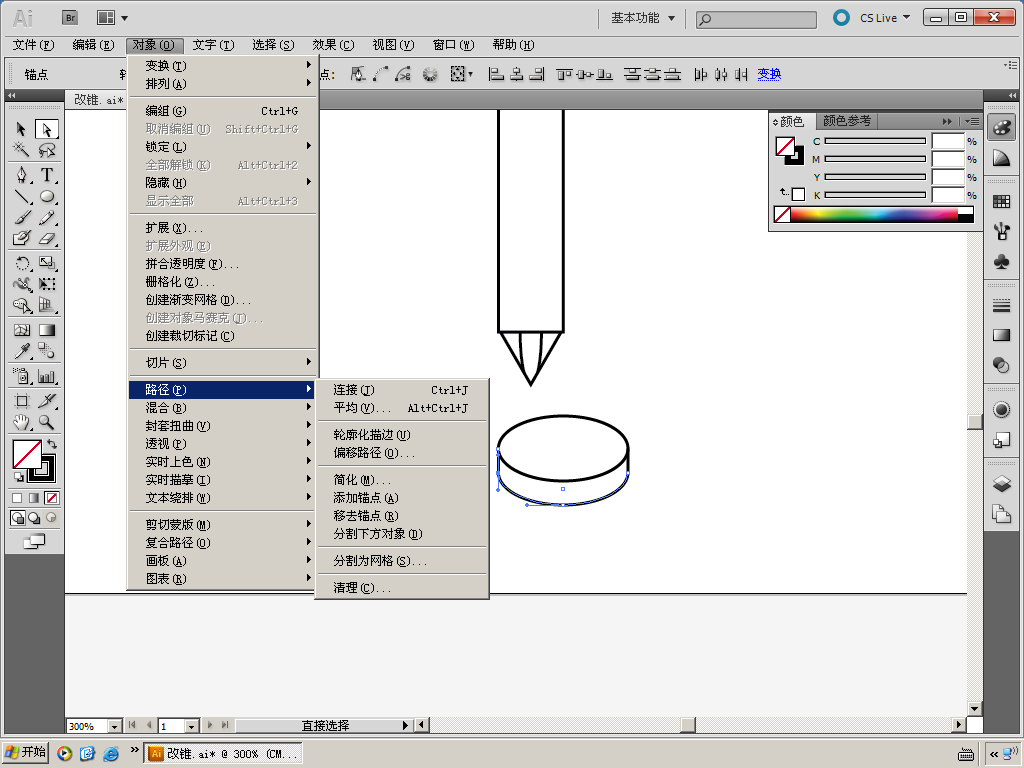This screenshot has width=1024, height=768.
Task: Select the Column Graph tool
Action: (x=46, y=376)
